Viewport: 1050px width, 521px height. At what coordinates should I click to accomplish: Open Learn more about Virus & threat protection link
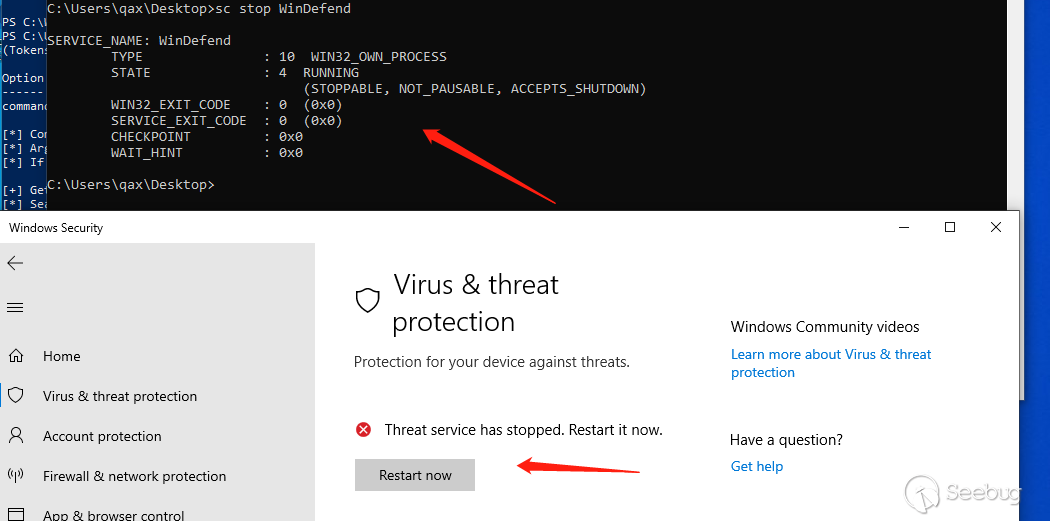[830, 363]
